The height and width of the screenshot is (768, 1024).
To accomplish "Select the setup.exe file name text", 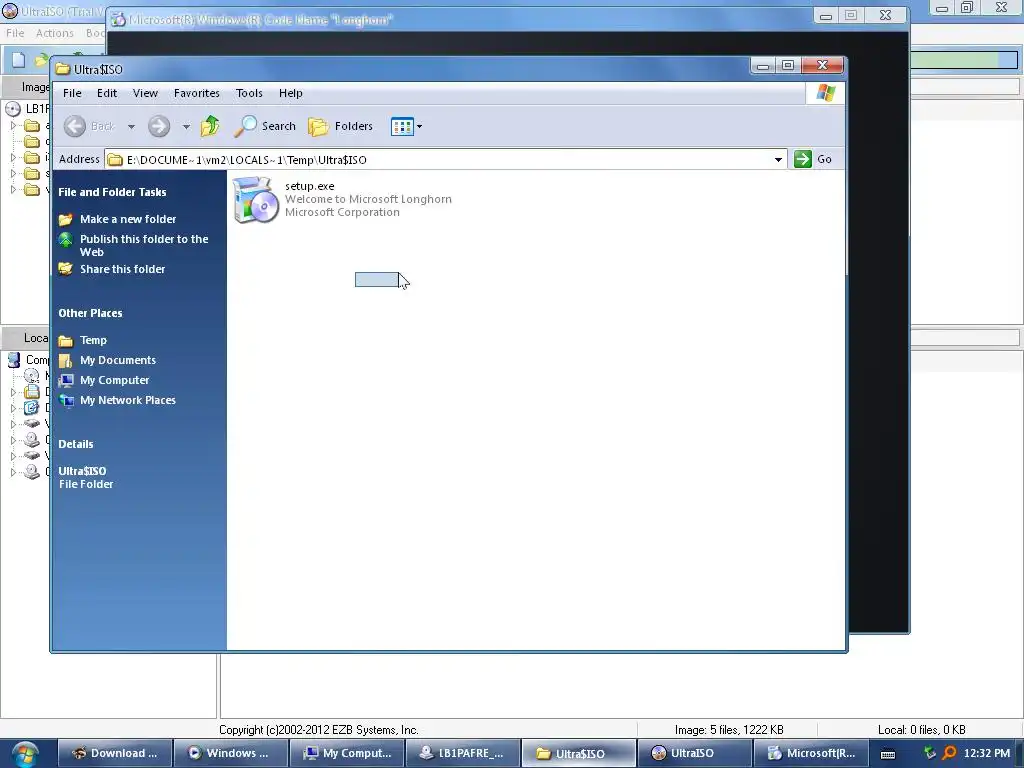I will pos(310,186).
